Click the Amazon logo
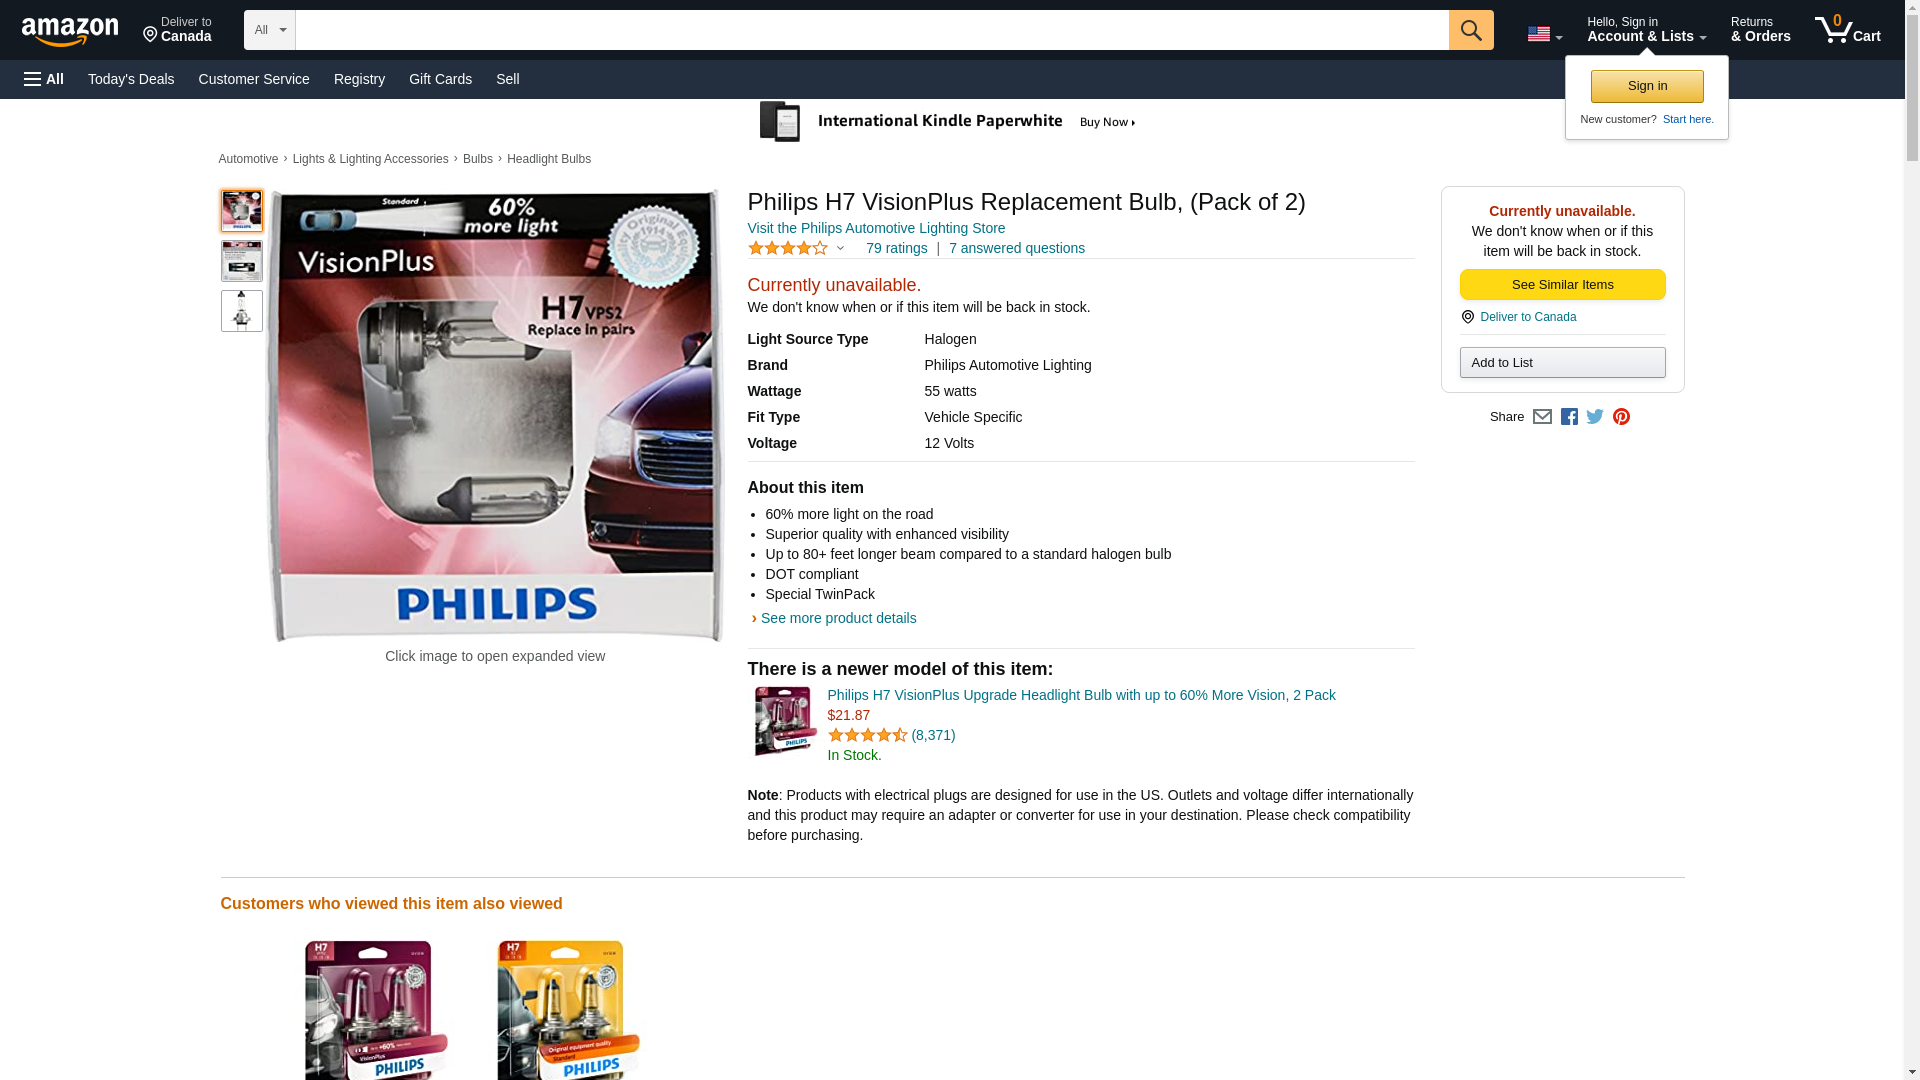The height and width of the screenshot is (1080, 1920). 70,31
